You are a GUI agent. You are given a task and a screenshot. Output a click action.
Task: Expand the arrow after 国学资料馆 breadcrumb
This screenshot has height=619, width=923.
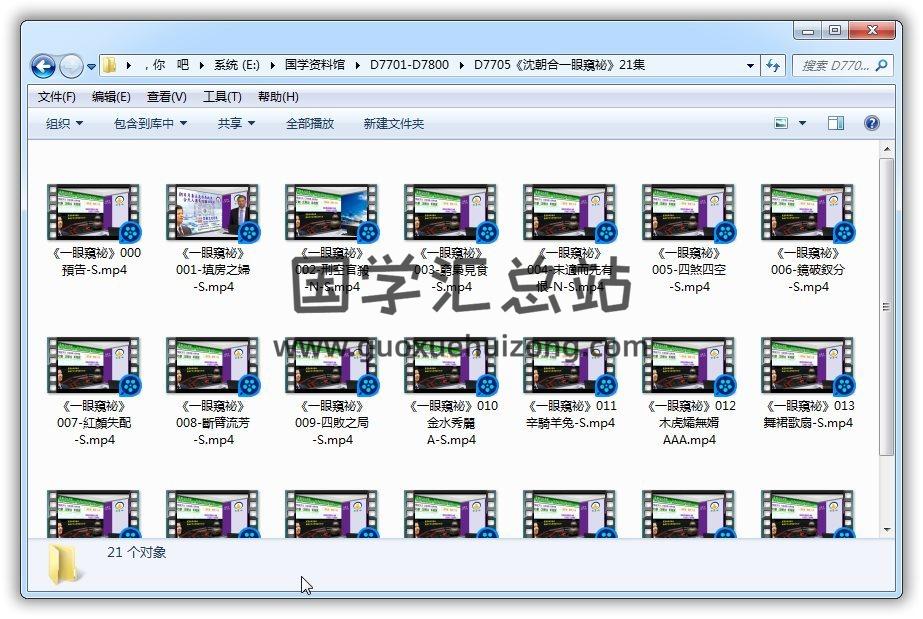click(357, 65)
